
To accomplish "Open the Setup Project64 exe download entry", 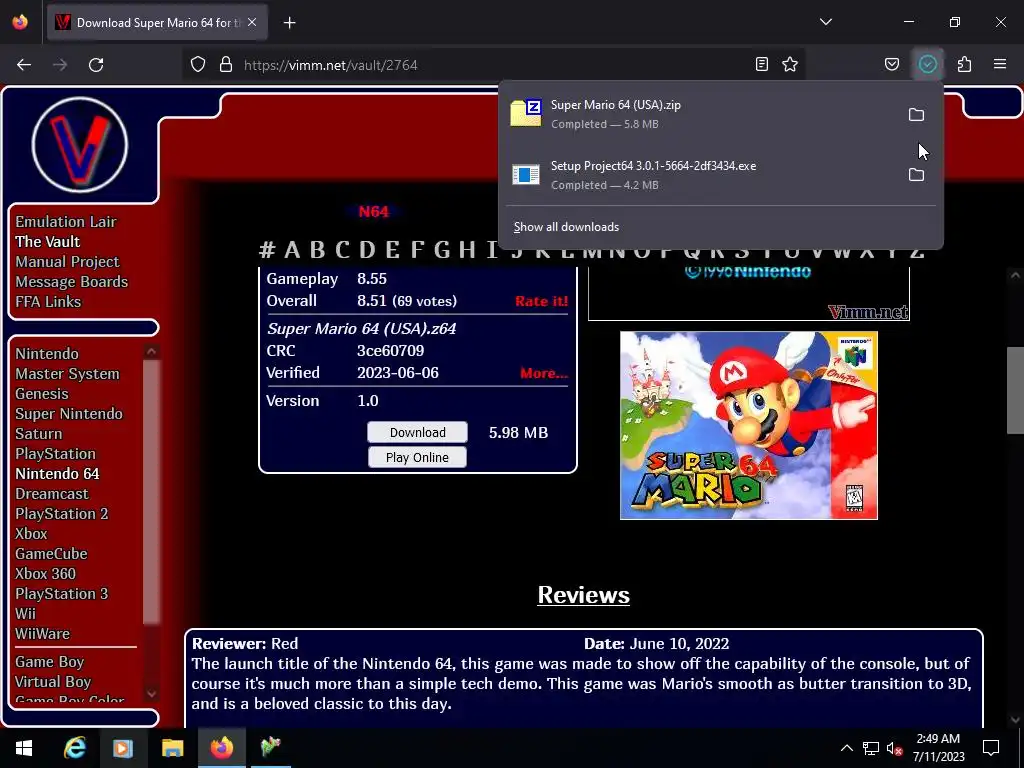I will 702,175.
